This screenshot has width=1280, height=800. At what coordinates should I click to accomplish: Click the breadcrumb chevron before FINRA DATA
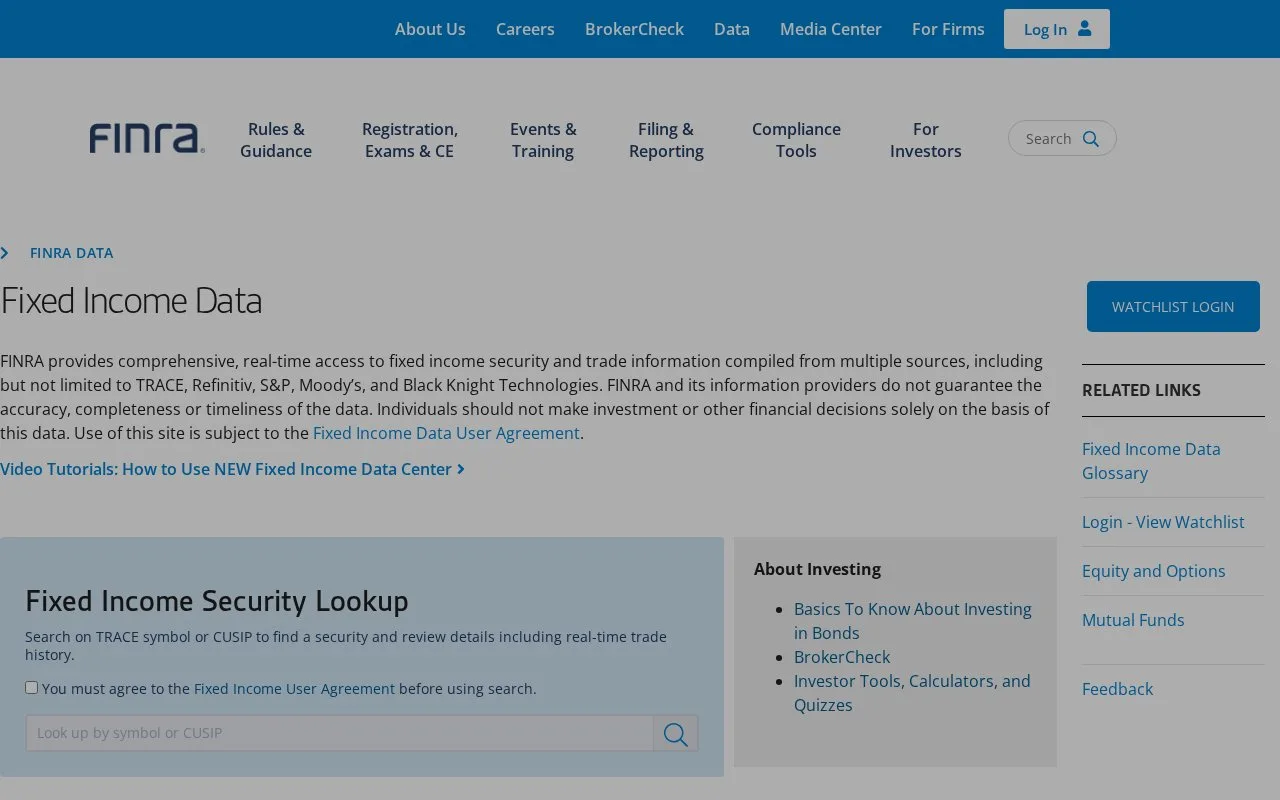pos(5,253)
